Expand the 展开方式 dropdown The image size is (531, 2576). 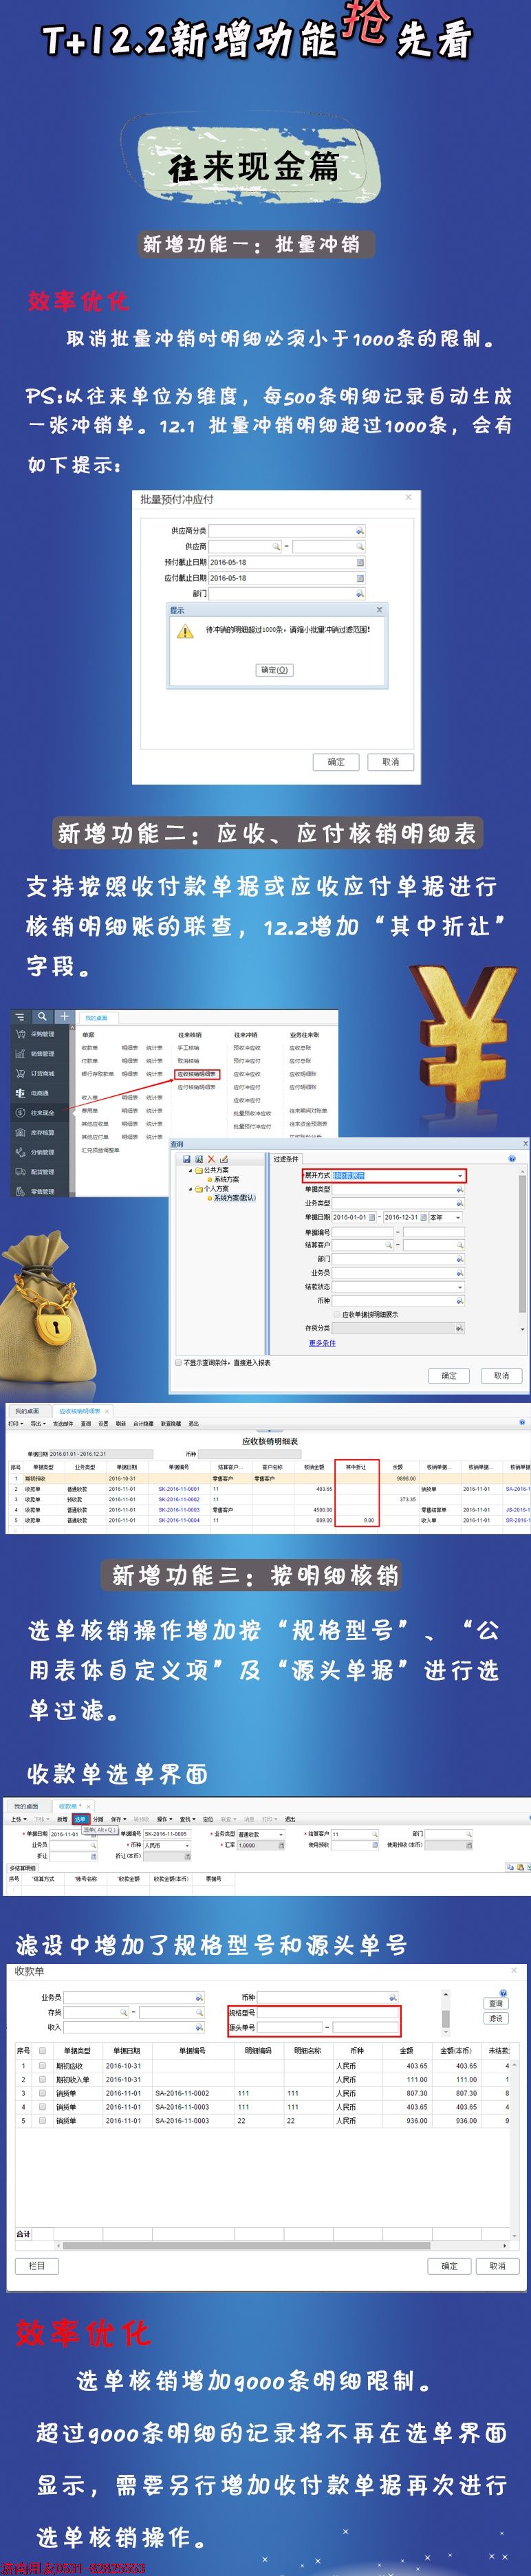[459, 1176]
